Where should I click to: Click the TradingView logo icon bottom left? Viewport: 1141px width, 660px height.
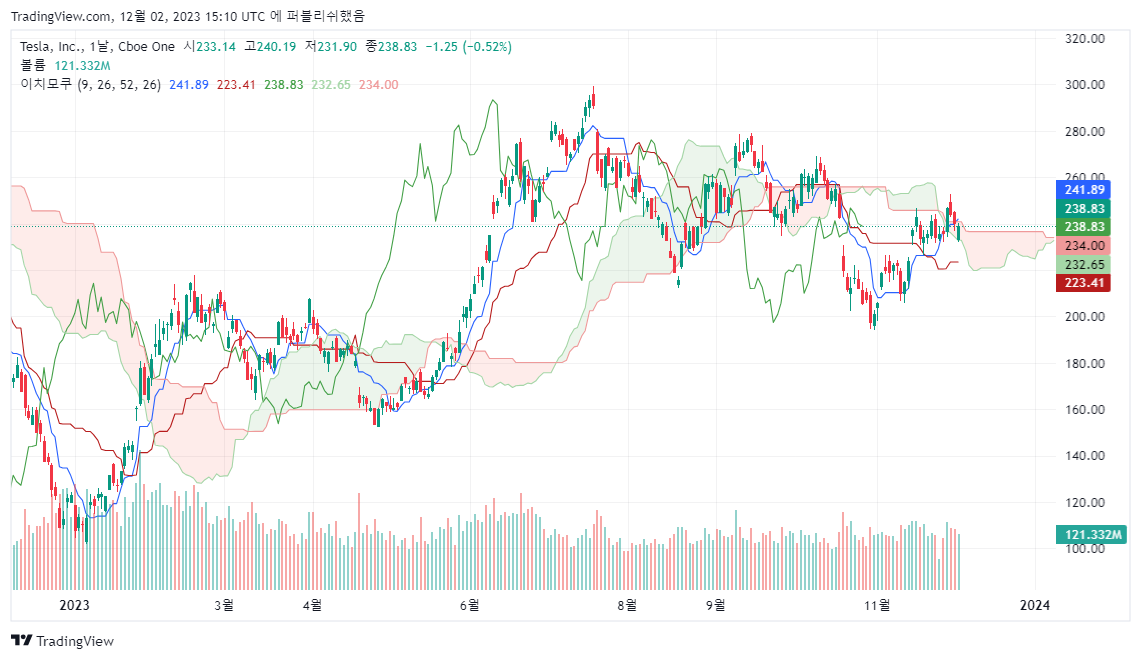click(20, 640)
